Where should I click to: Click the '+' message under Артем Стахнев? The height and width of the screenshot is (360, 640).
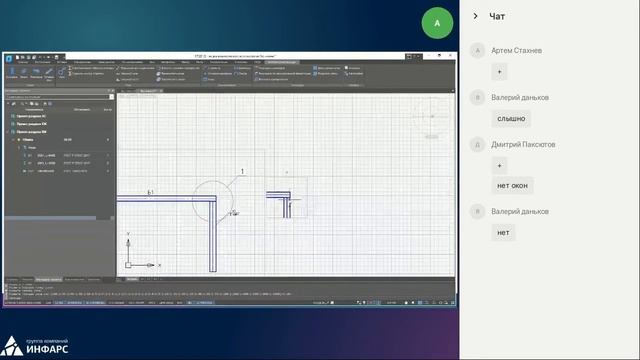tap(499, 72)
